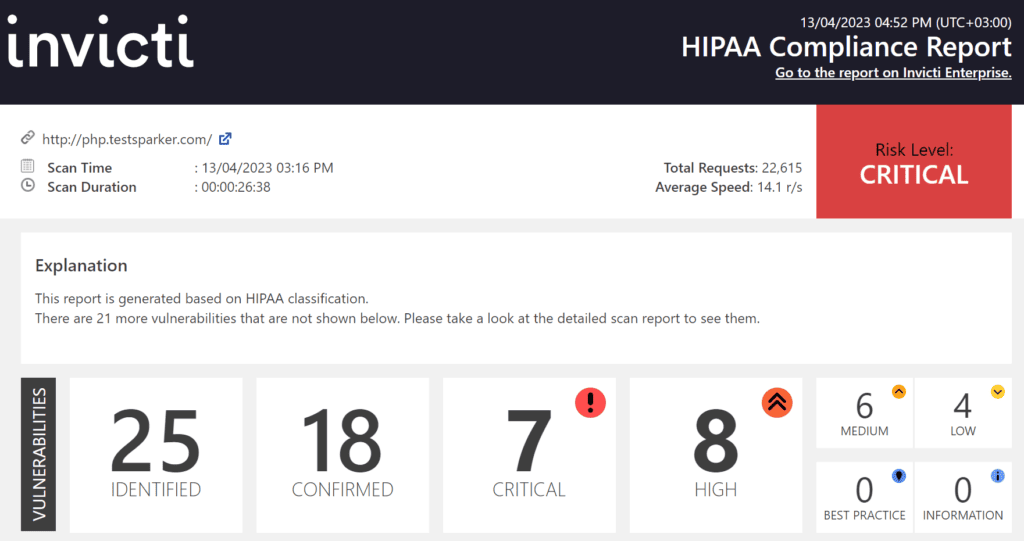
Task: Click the chain link icon before the URL
Action: click(28, 139)
